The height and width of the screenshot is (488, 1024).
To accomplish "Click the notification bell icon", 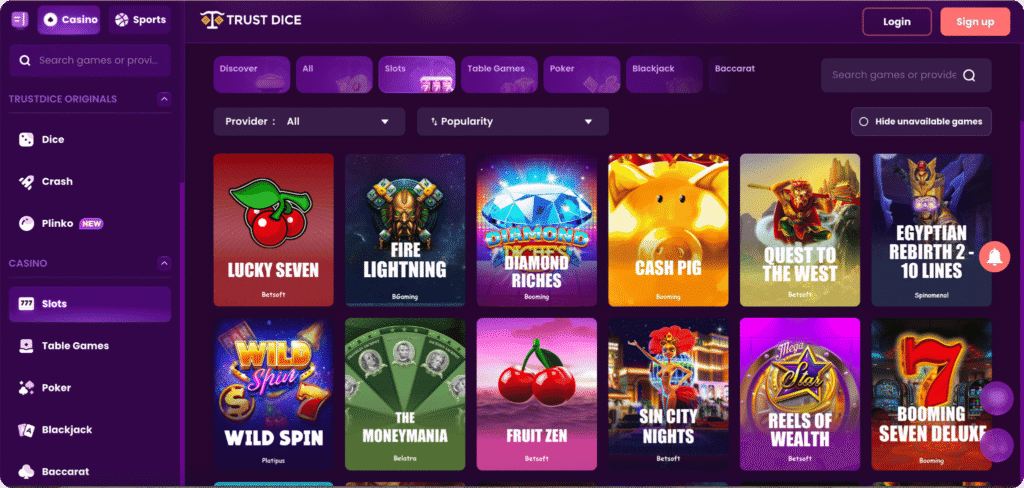I will 994,257.
